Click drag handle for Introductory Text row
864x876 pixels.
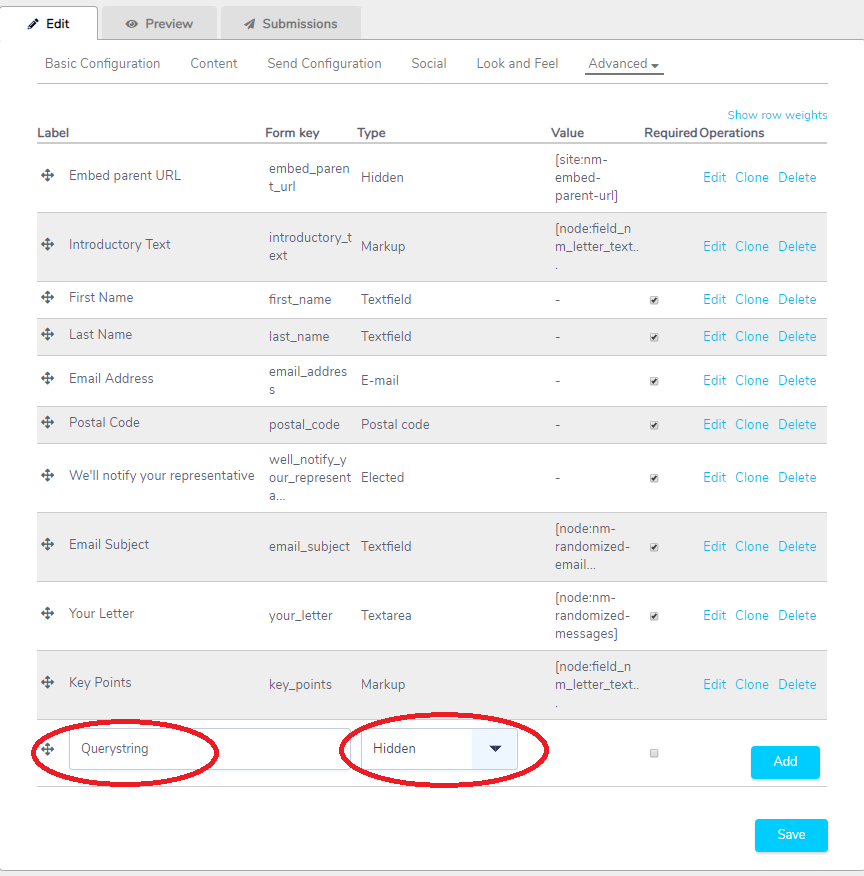(x=47, y=244)
